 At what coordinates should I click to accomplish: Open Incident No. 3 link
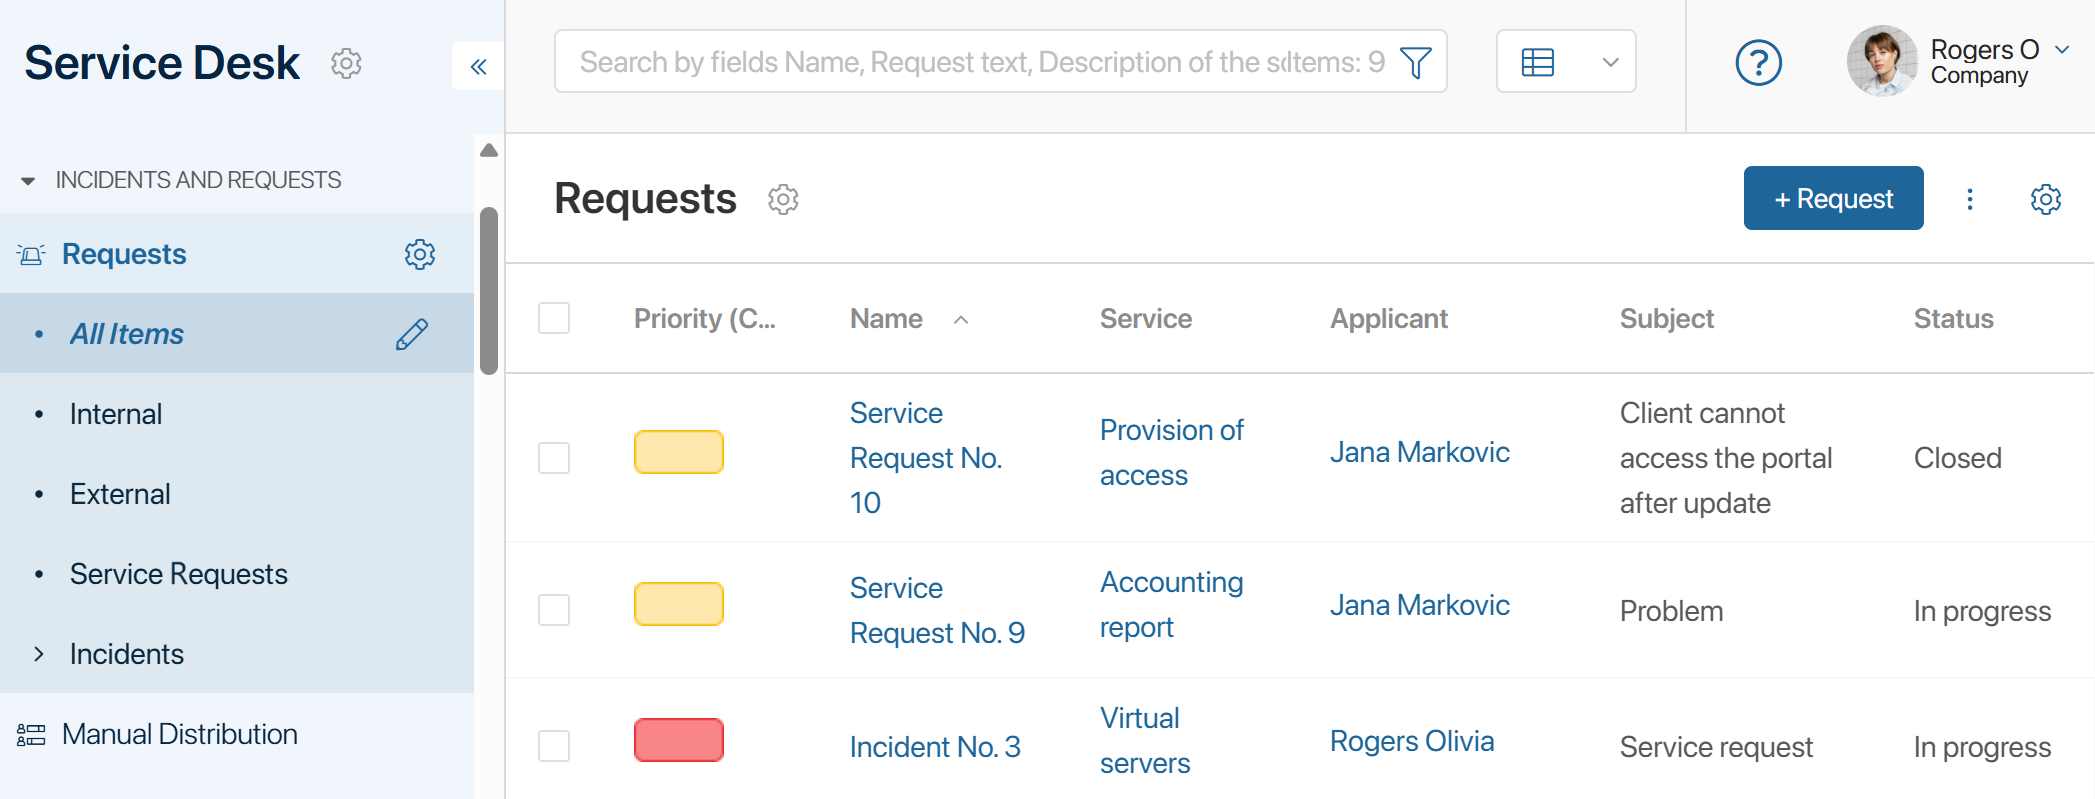935,747
